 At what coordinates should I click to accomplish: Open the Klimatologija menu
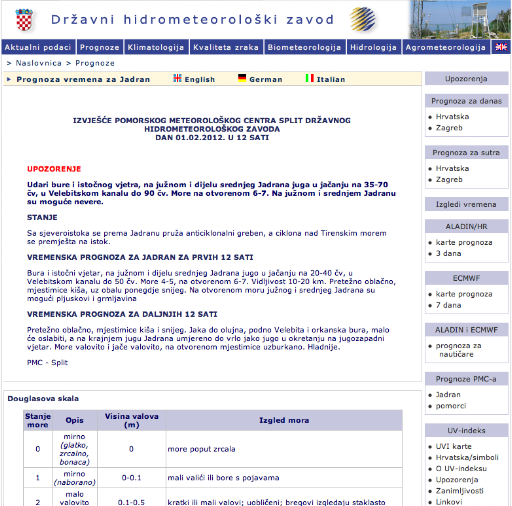click(x=156, y=47)
